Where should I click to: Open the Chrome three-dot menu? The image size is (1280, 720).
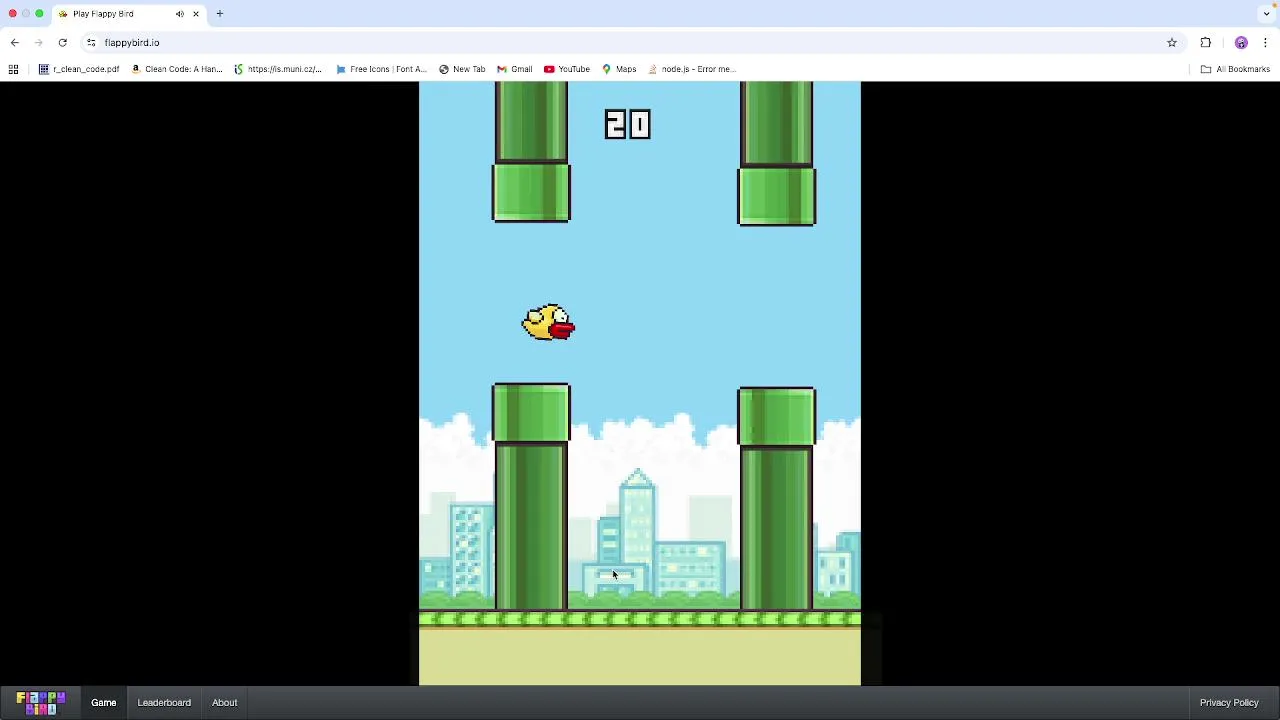[1265, 43]
